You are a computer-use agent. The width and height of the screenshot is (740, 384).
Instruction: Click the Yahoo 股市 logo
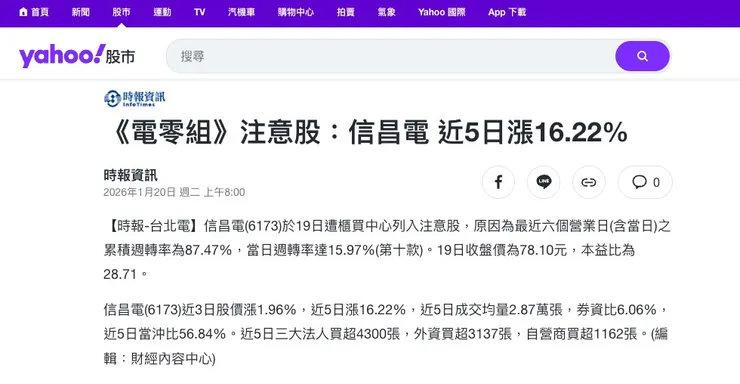(x=77, y=56)
